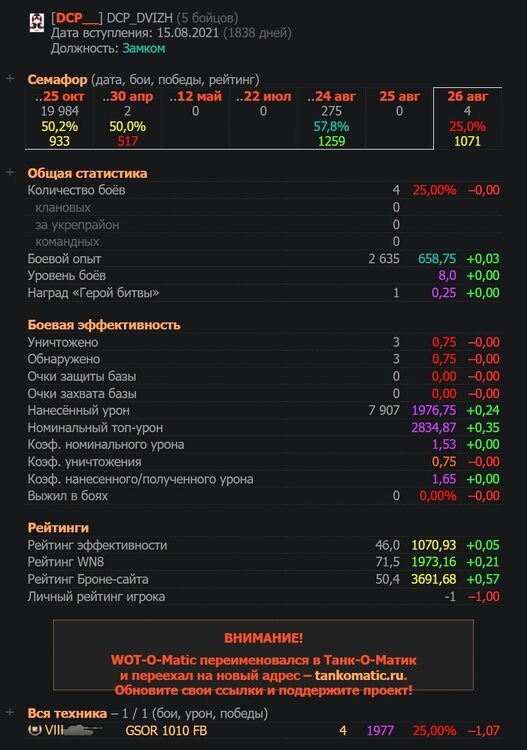
Task: Click the Очки защиты базы row
Action: pos(264,376)
